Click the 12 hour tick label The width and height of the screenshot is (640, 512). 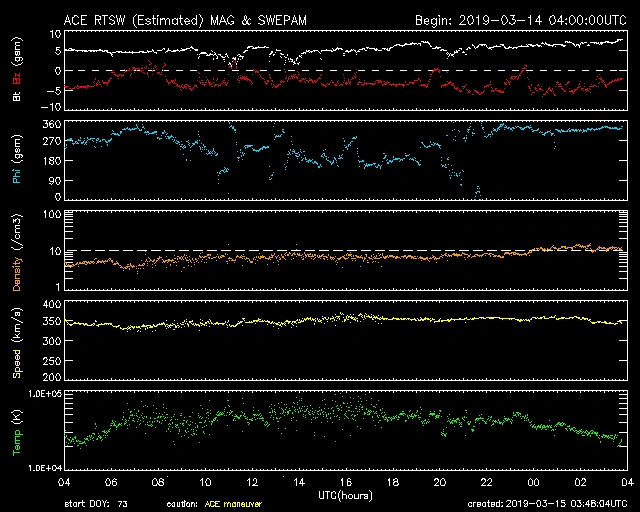253,483
